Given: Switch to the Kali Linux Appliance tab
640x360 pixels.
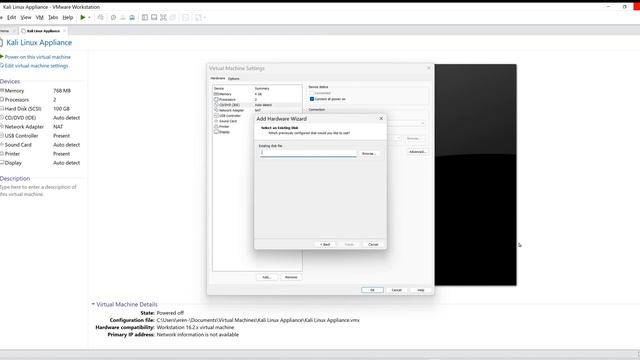Looking at the screenshot, I should (x=43, y=31).
